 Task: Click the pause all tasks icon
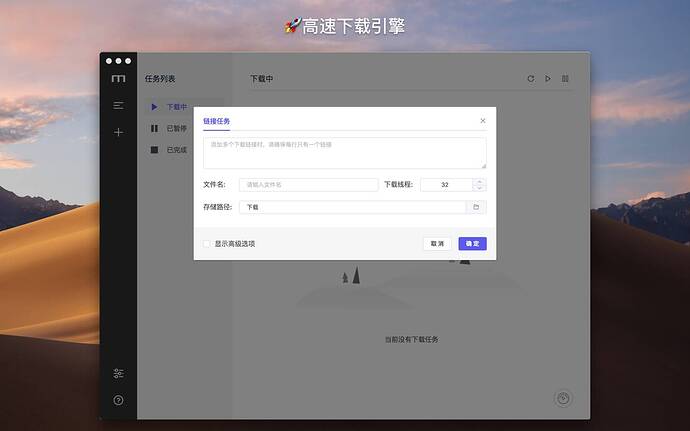[x=565, y=78]
